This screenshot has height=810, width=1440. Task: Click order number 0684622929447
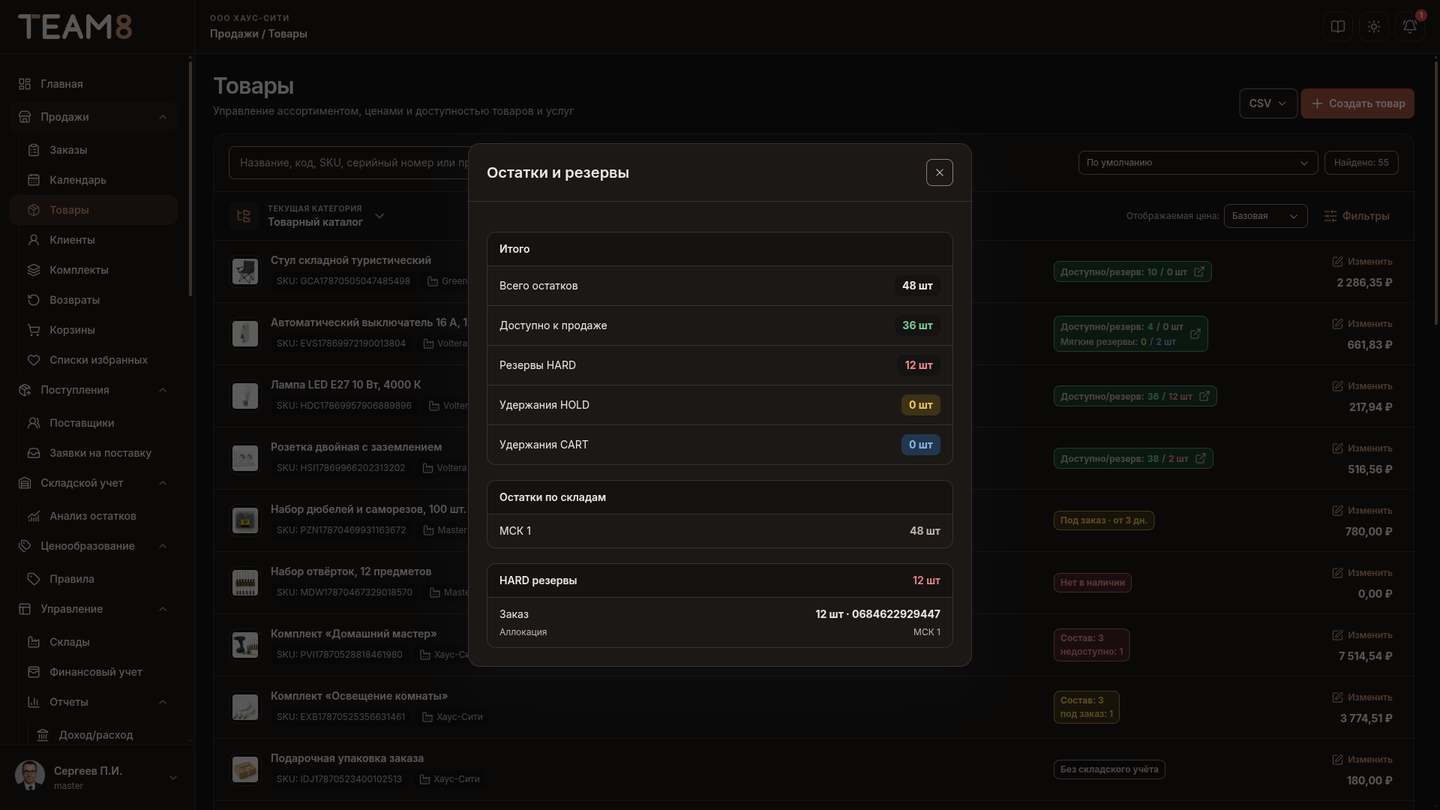click(896, 614)
